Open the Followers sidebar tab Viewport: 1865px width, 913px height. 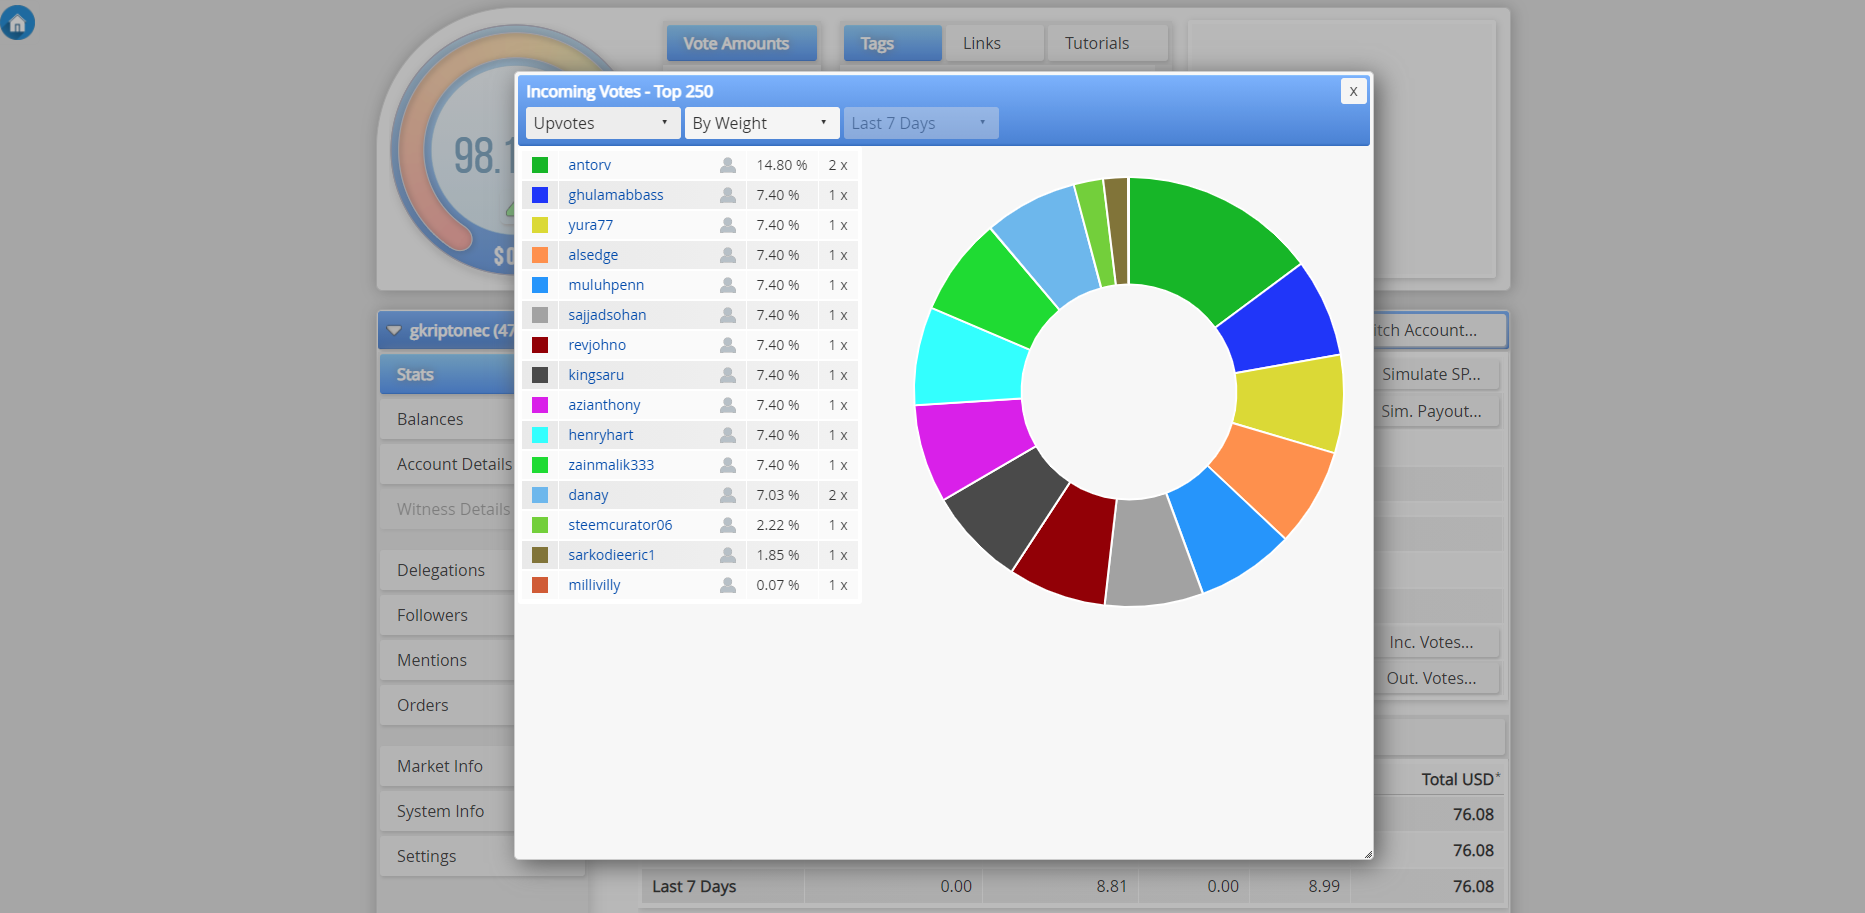tap(447, 615)
